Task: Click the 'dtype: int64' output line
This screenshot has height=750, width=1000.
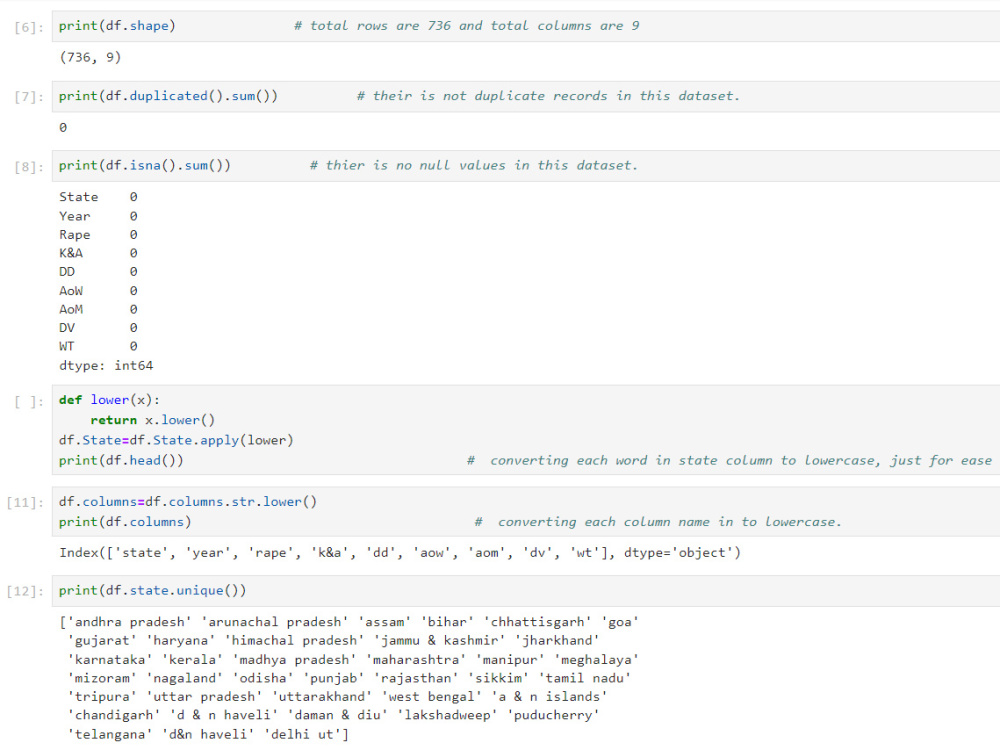Action: [106, 365]
